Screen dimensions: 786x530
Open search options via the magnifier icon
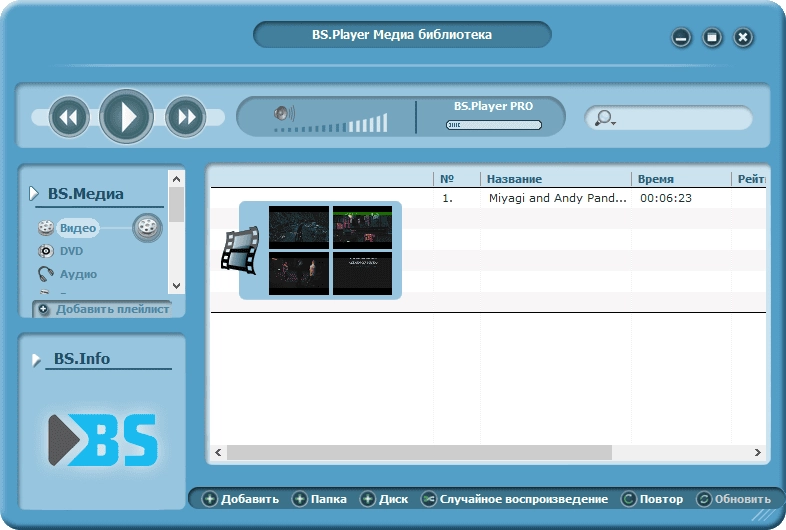point(605,118)
